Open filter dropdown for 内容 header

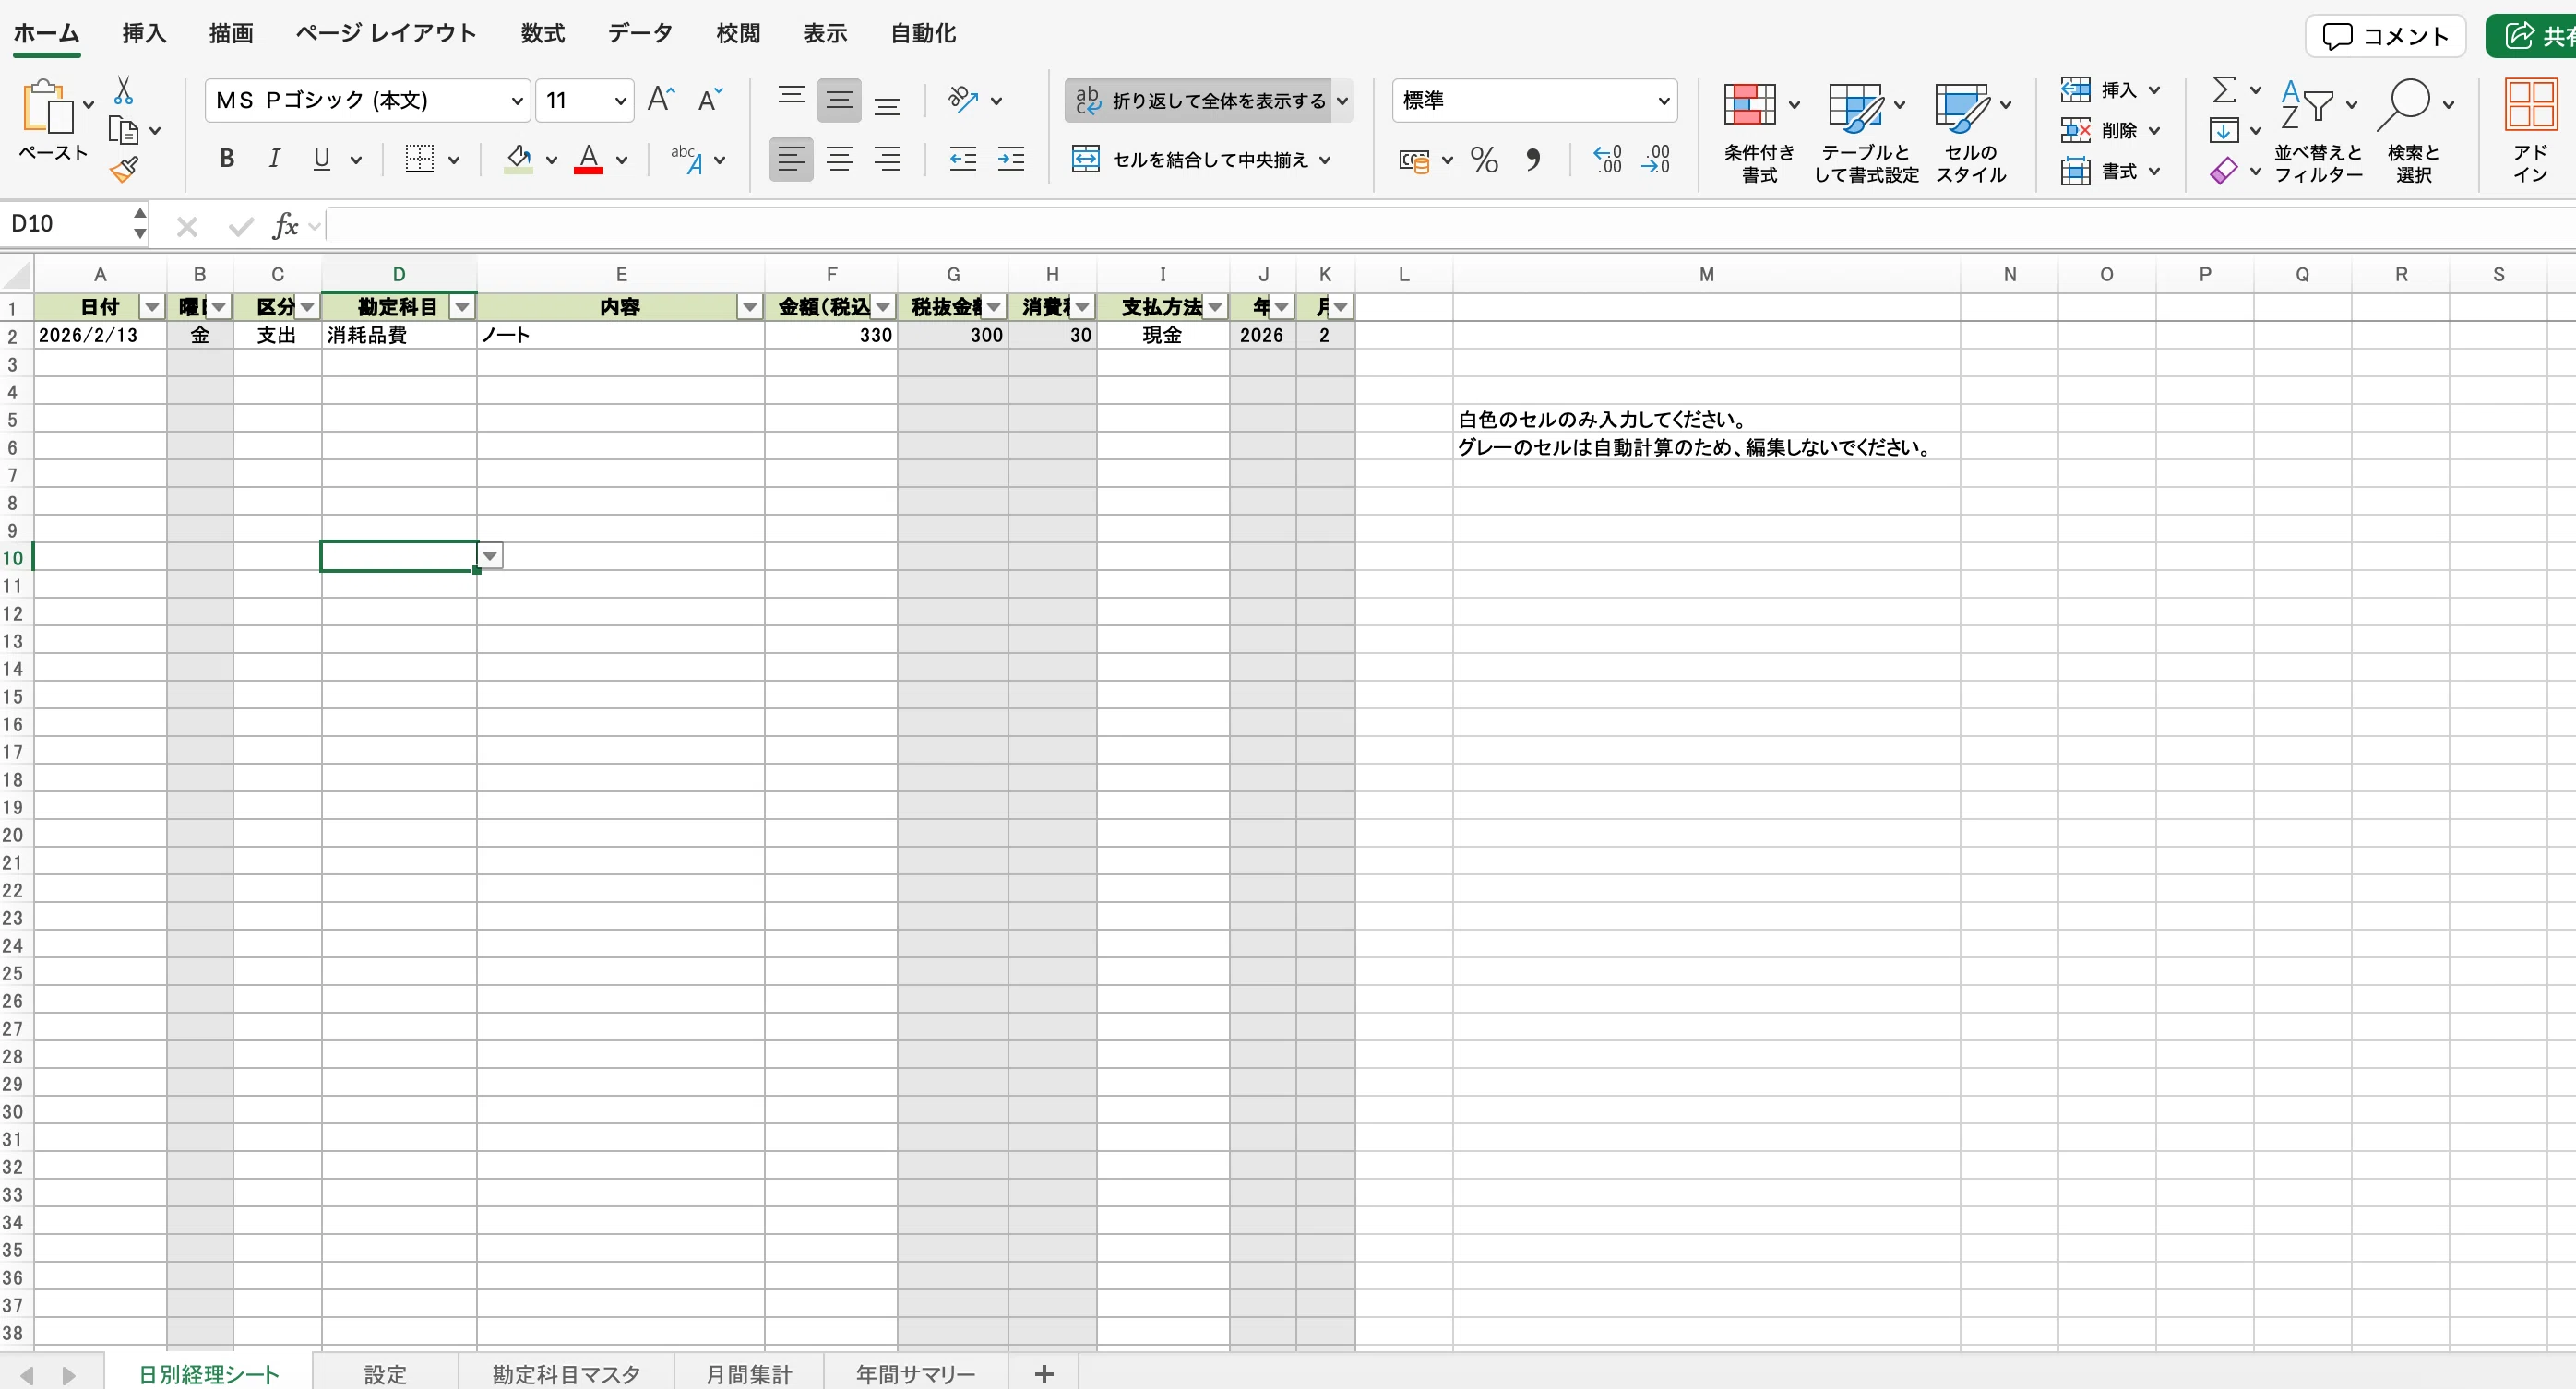pos(750,307)
